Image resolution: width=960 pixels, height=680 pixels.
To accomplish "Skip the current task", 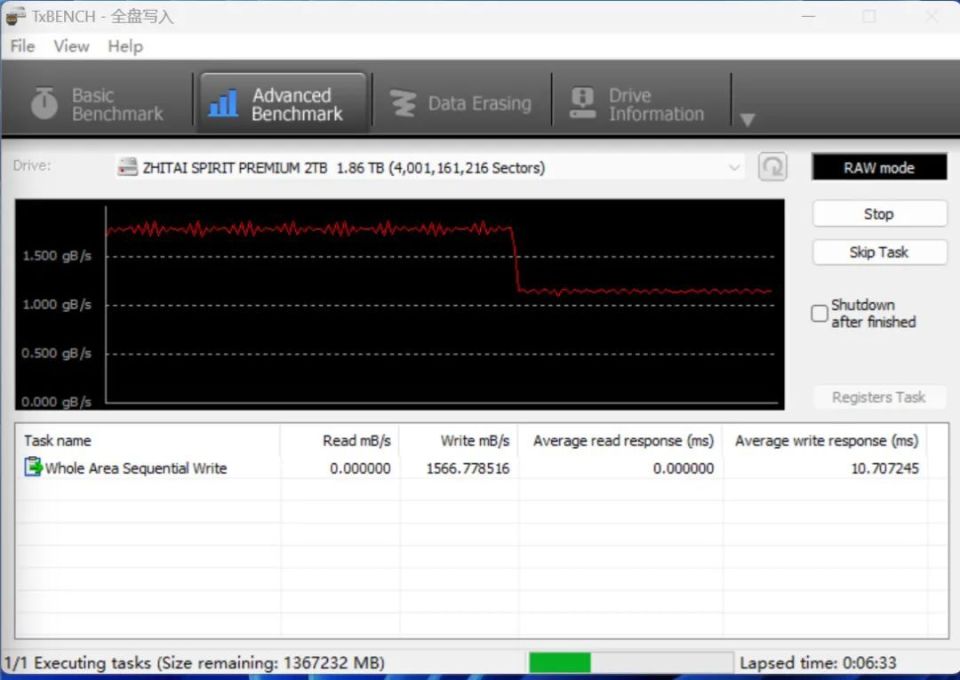I will [x=879, y=252].
